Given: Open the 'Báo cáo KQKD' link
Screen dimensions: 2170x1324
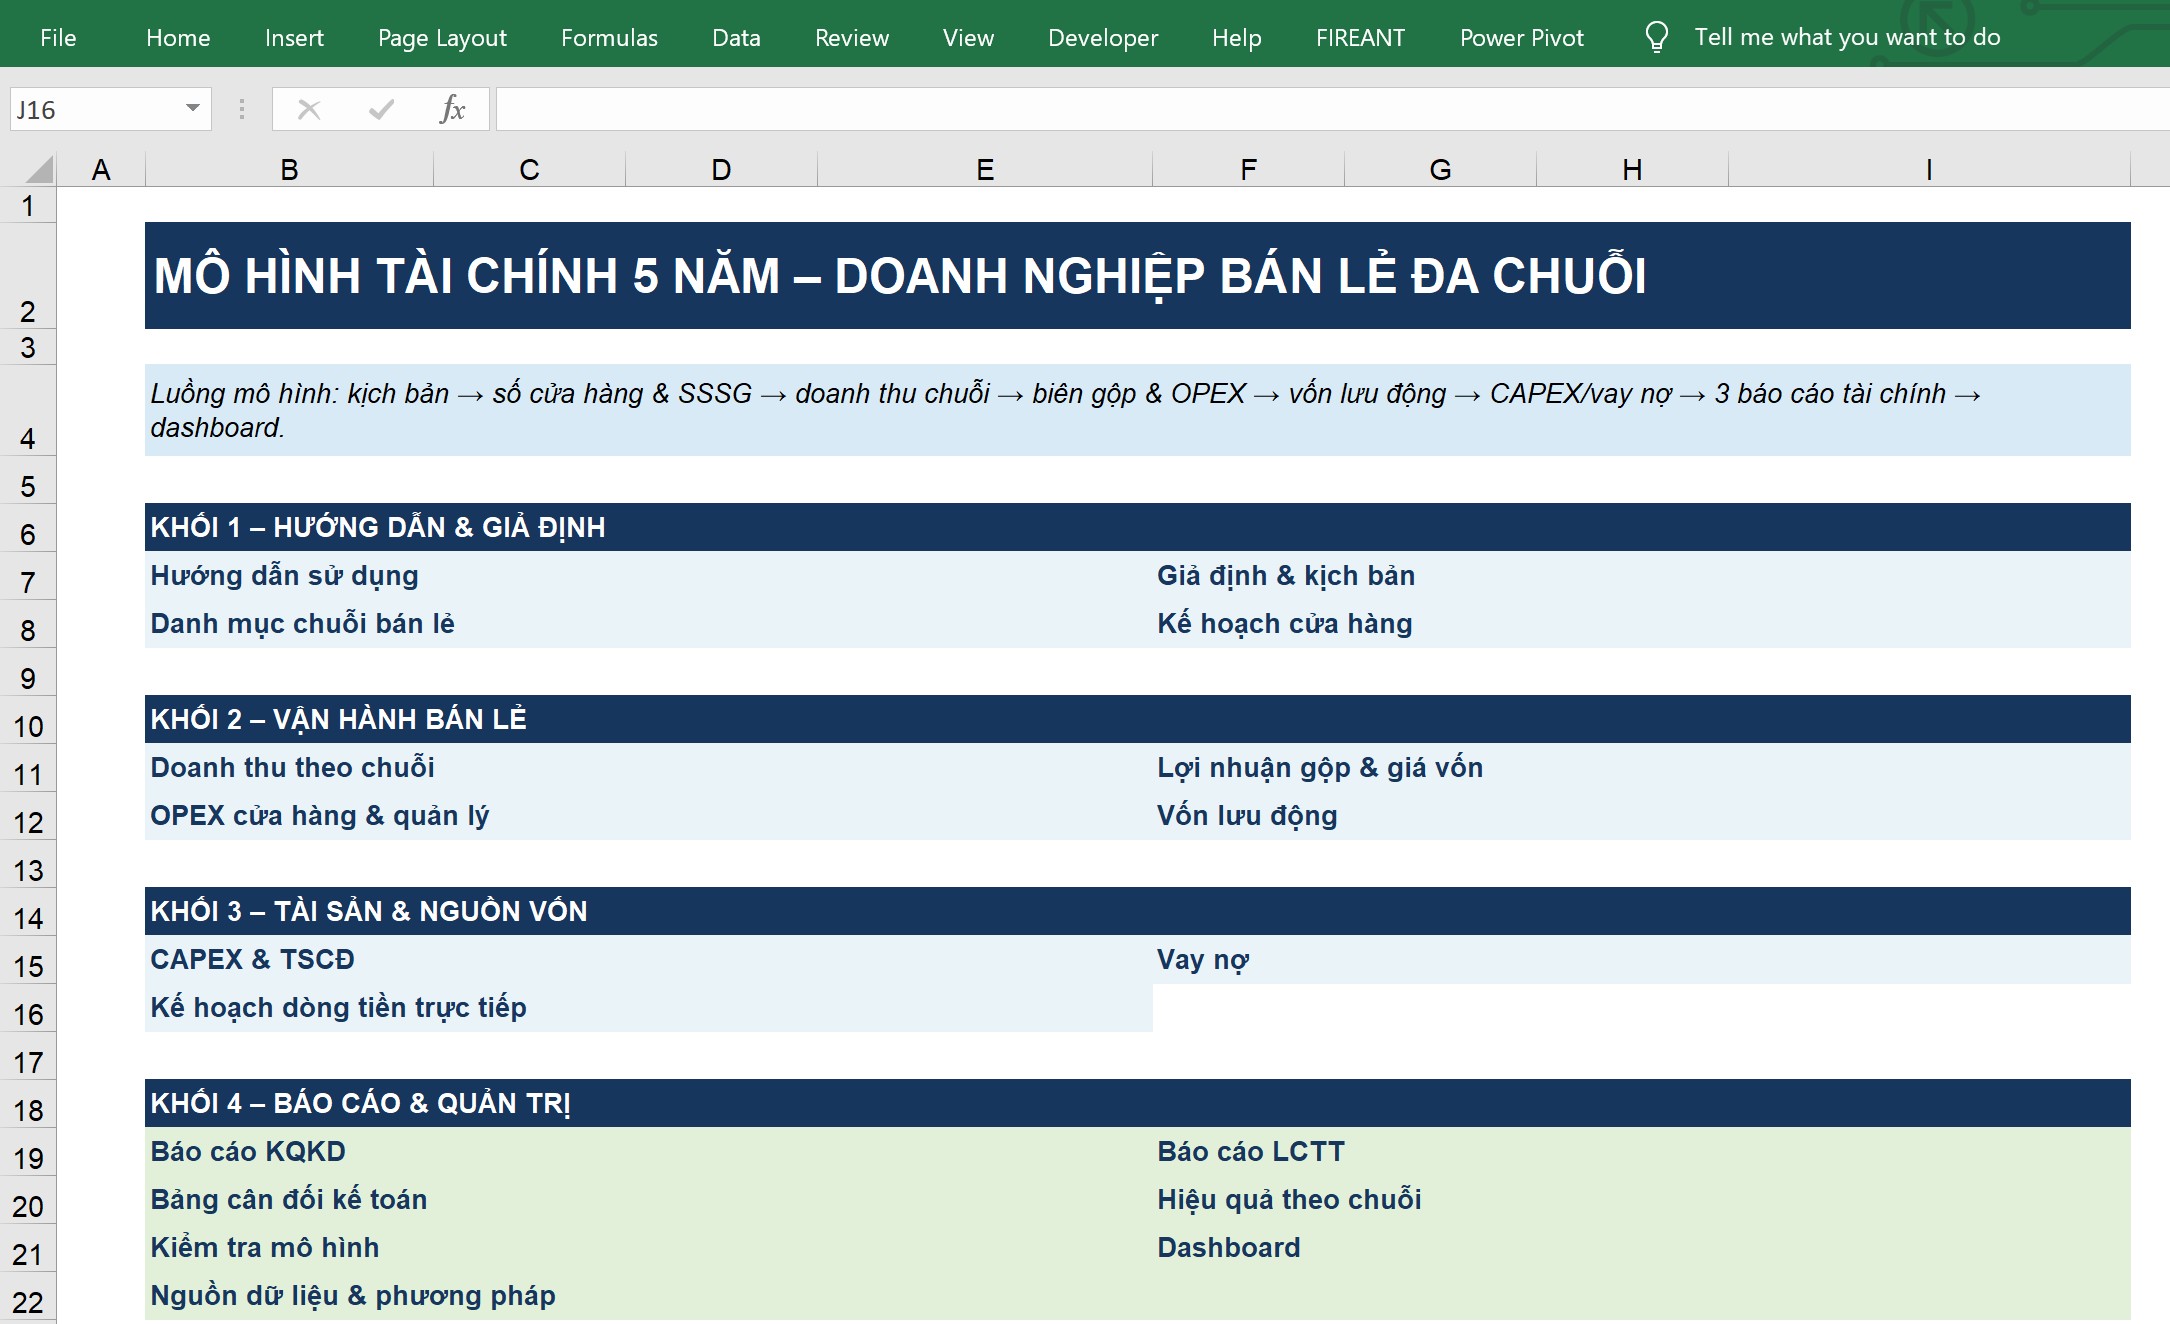Looking at the screenshot, I should pos(248,1152).
